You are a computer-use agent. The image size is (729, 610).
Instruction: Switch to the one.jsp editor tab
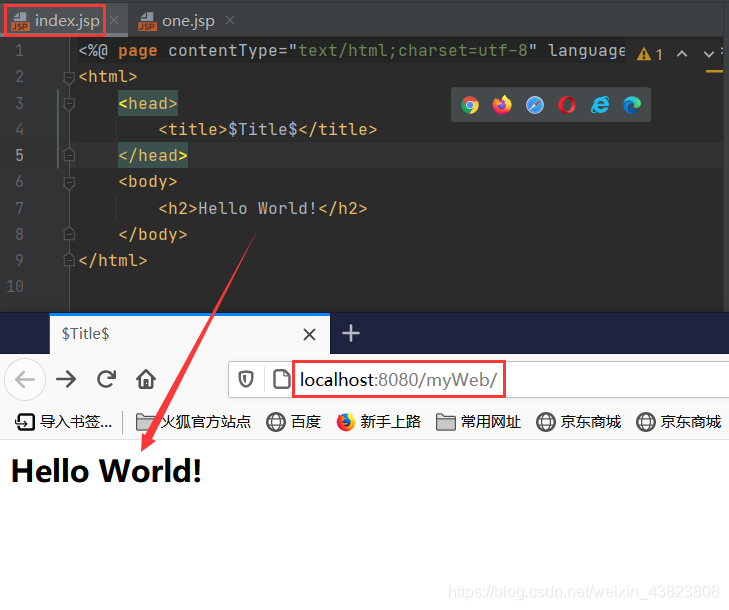click(x=177, y=21)
